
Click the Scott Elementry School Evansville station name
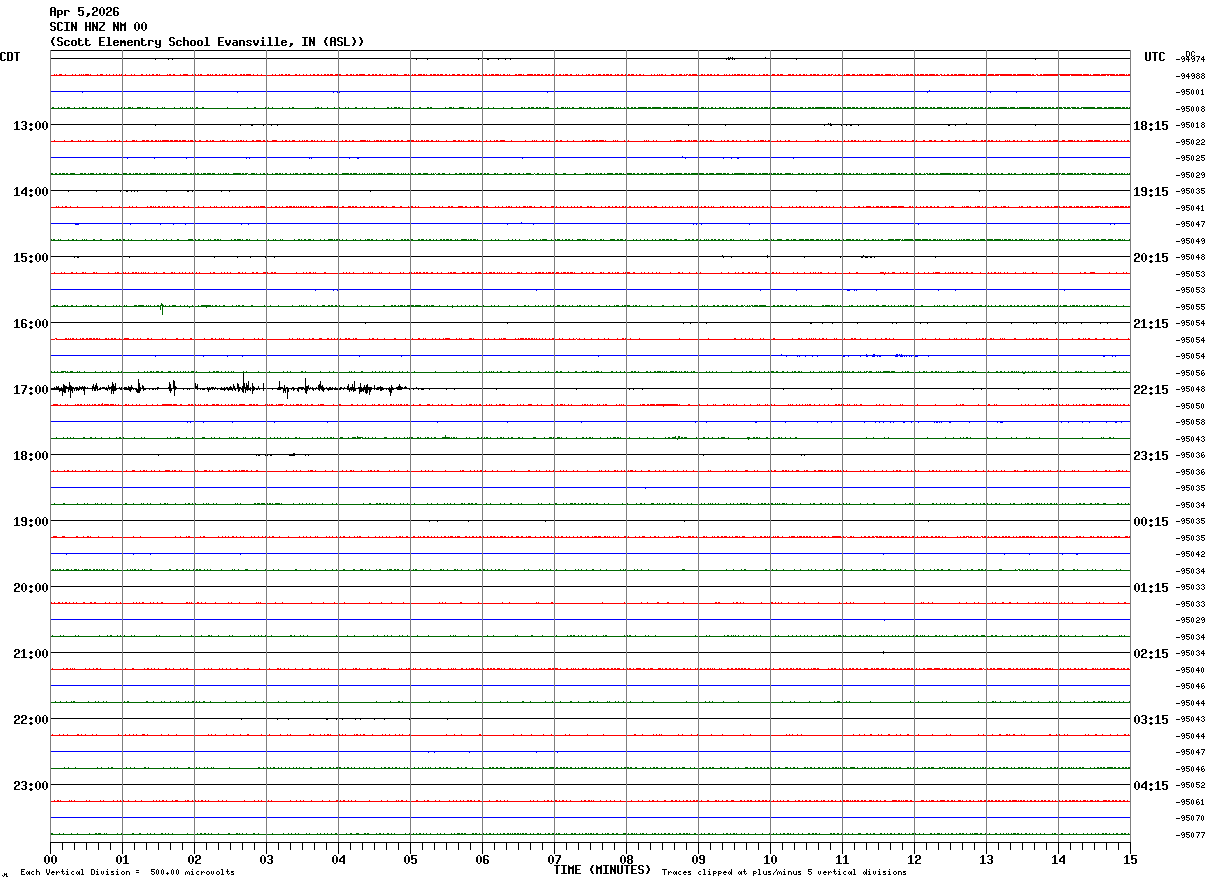coord(207,42)
